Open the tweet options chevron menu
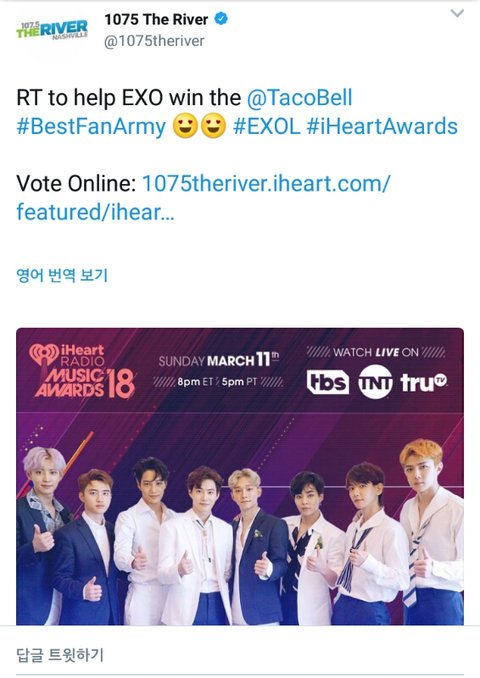This screenshot has height=678, width=480. tap(457, 13)
